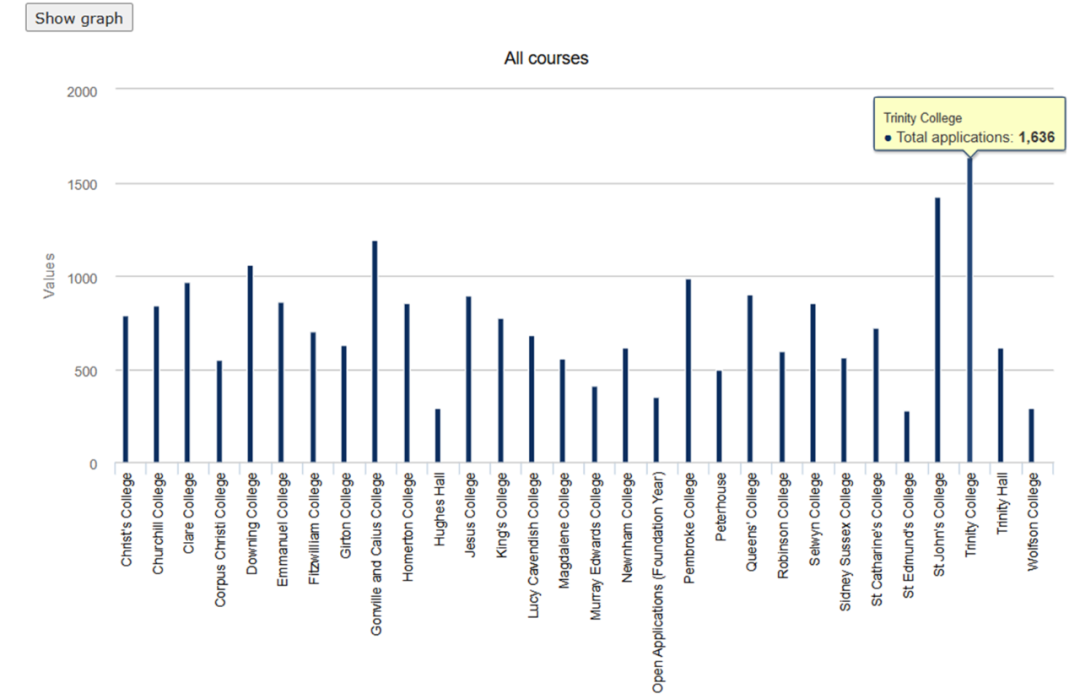Click the Show graph button
Image resolution: width=1080 pixels, height=694 pixels.
click(x=79, y=18)
